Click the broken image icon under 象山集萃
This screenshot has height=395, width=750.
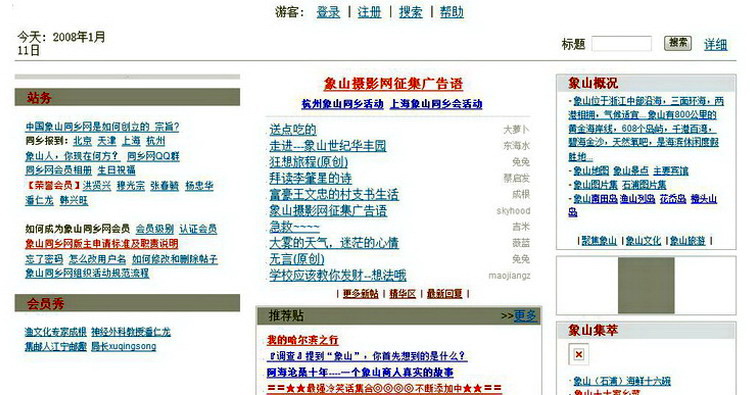coord(579,354)
